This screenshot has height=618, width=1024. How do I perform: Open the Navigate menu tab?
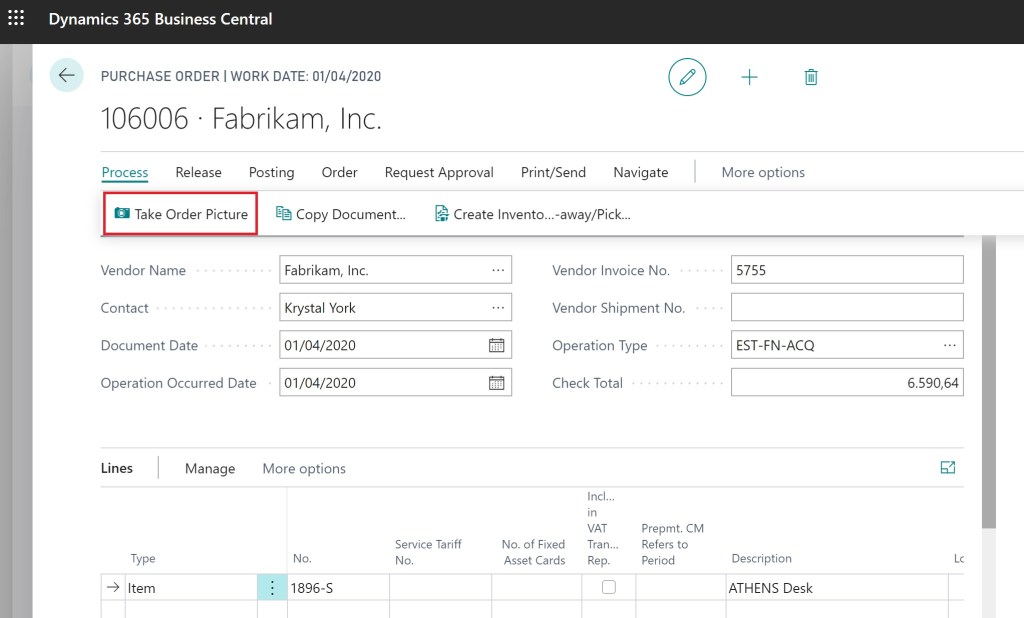coord(640,172)
